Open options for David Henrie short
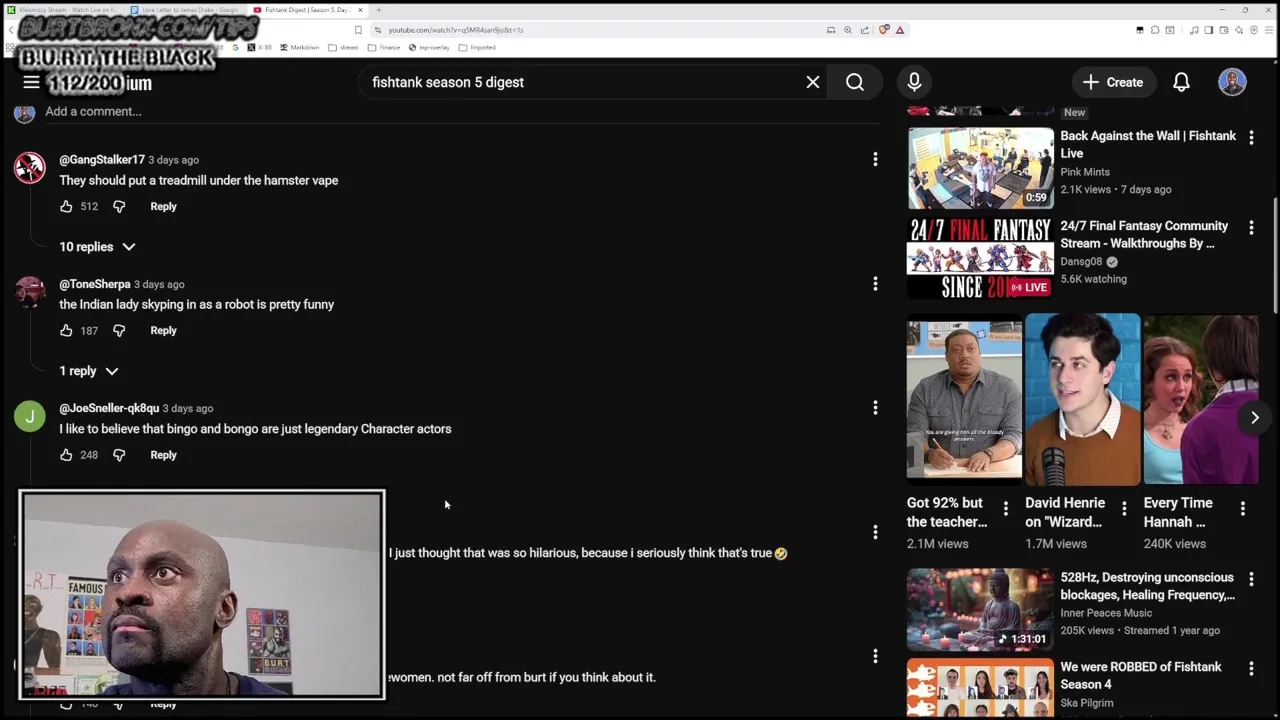Image resolution: width=1280 pixels, height=720 pixels. 1124,509
